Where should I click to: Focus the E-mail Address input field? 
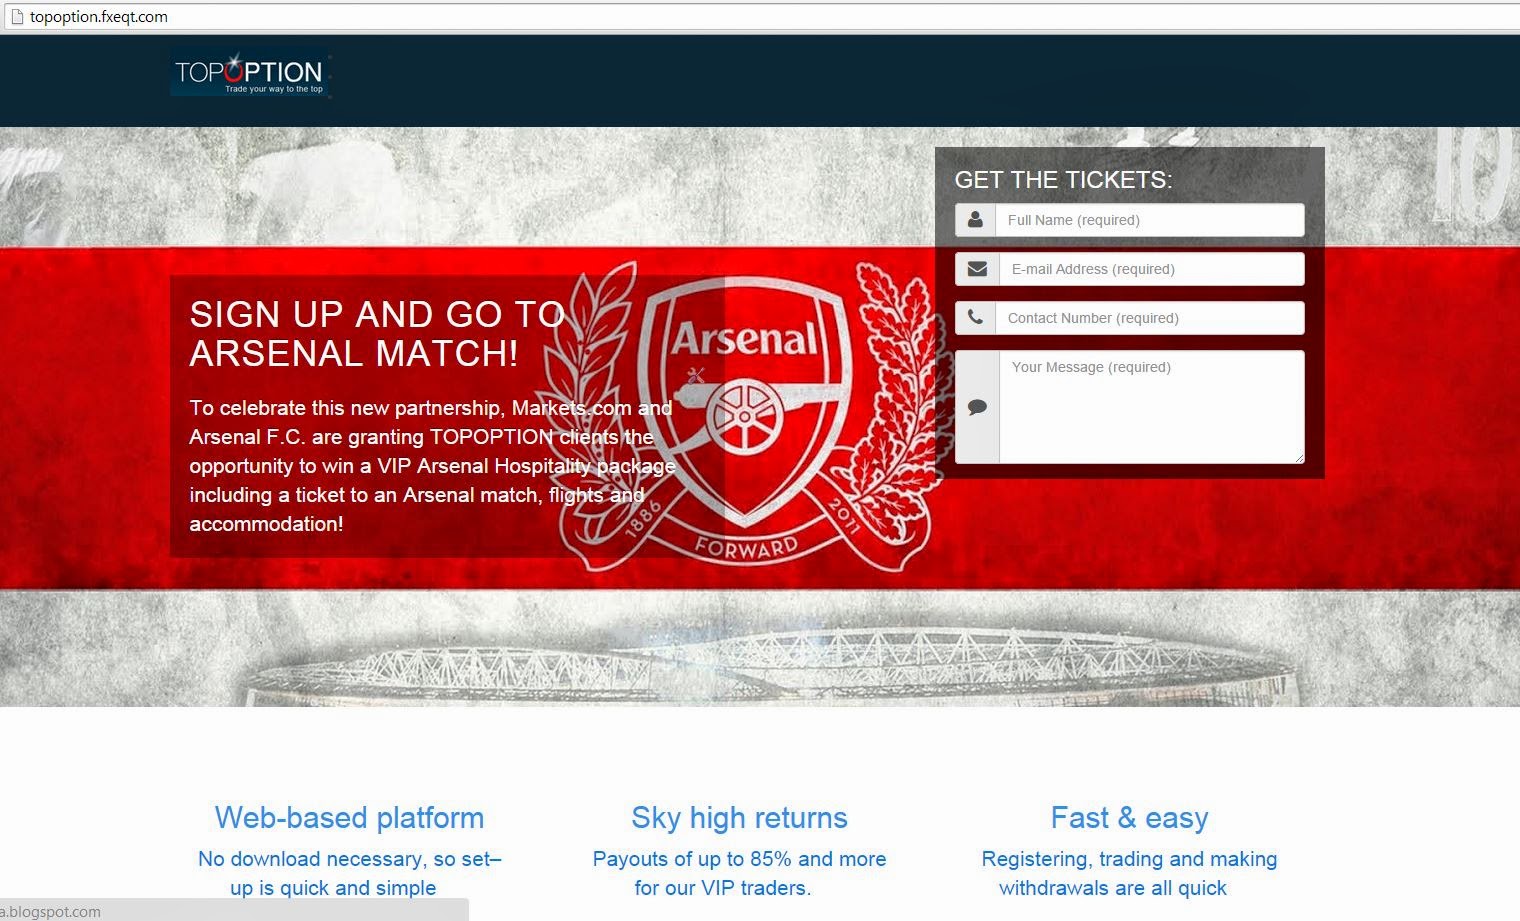pos(1152,269)
